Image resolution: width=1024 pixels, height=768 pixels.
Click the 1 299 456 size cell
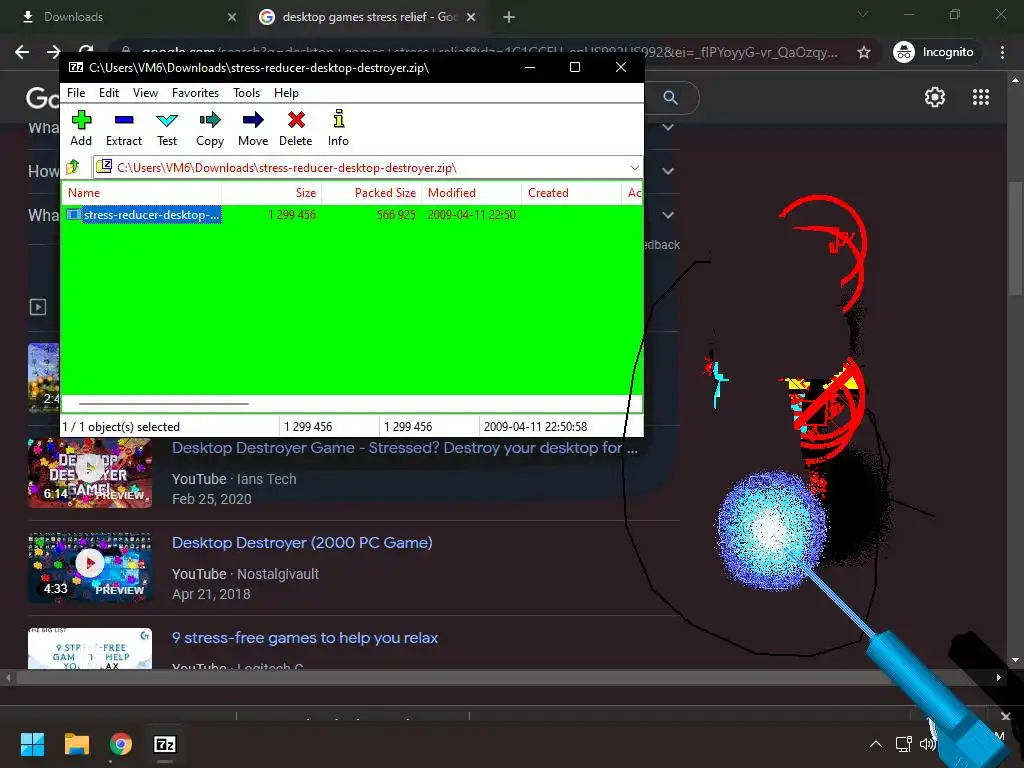[x=291, y=215]
